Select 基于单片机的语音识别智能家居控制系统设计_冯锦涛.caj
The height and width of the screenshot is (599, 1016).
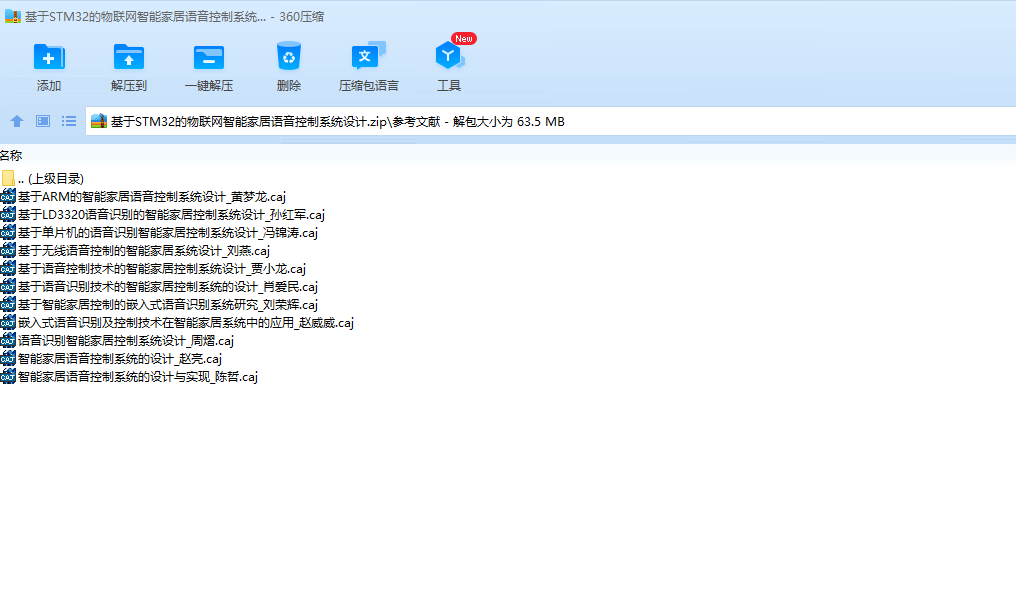(x=168, y=233)
